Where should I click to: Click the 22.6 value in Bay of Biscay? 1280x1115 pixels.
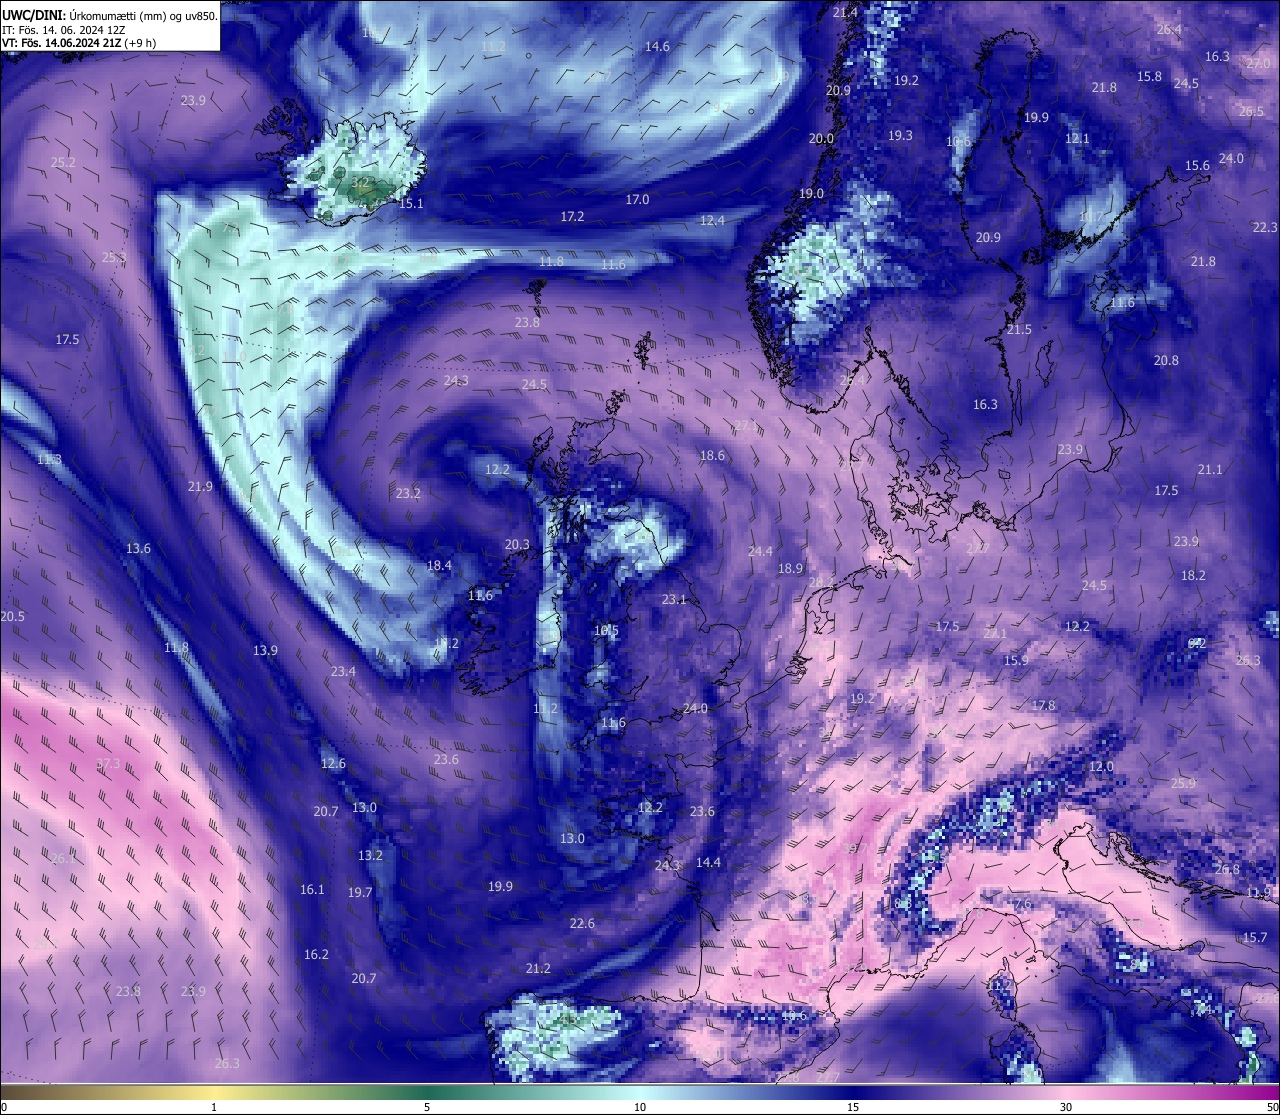tap(582, 923)
